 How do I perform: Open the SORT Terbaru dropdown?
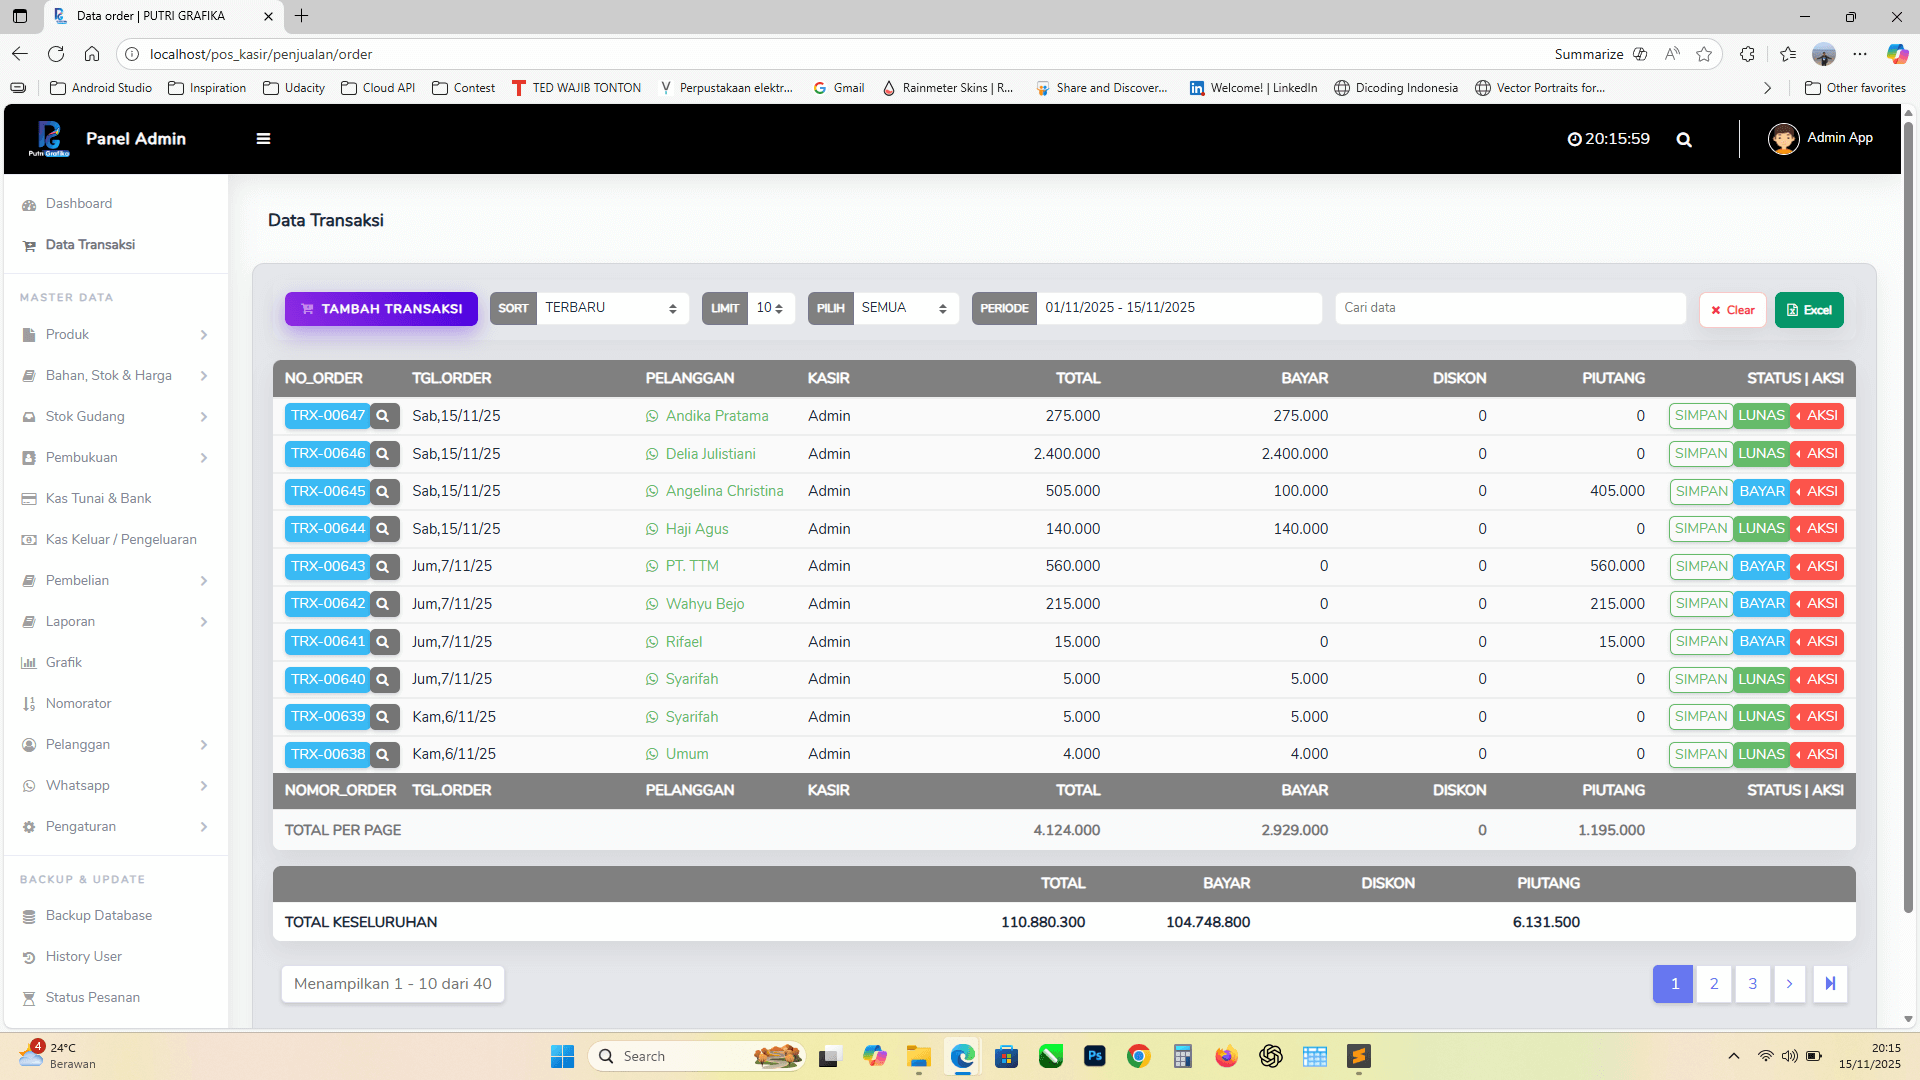pyautogui.click(x=612, y=308)
